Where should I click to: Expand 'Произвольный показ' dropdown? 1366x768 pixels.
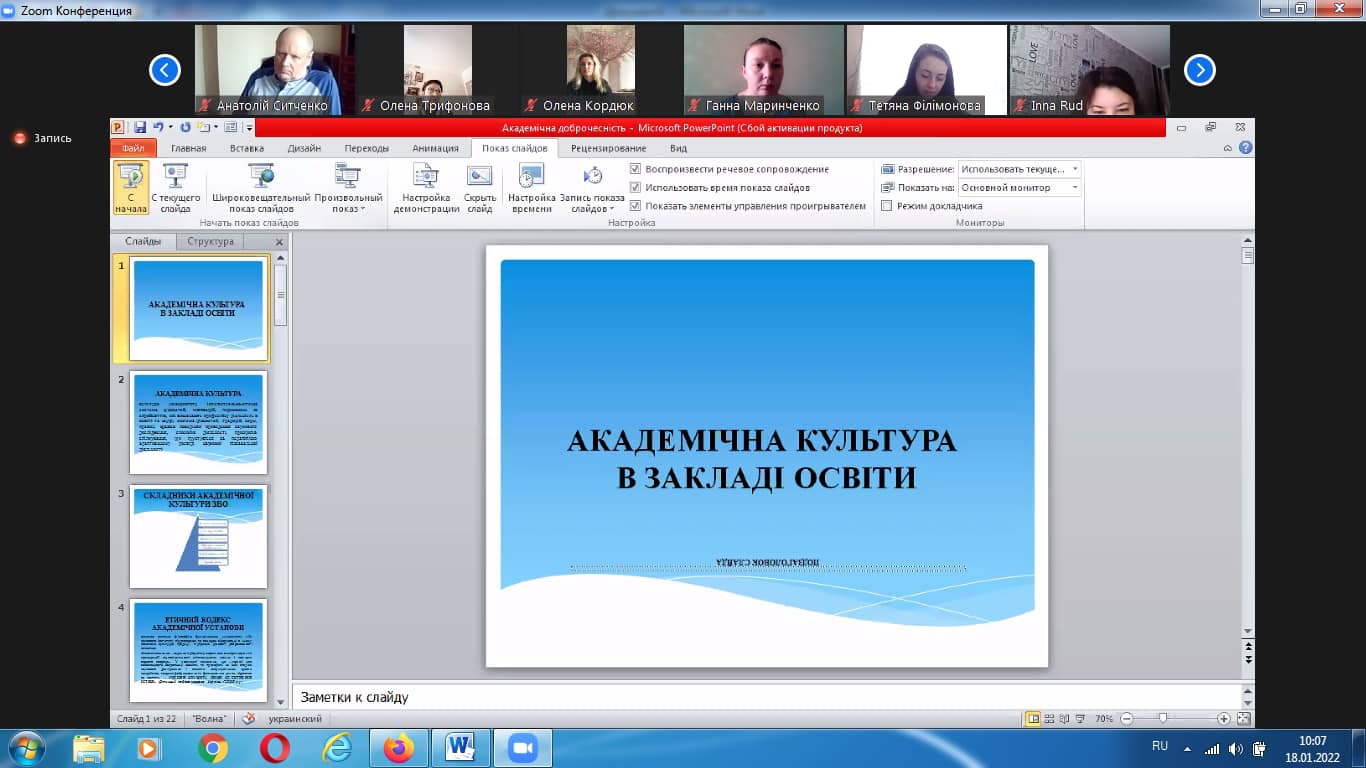[348, 188]
